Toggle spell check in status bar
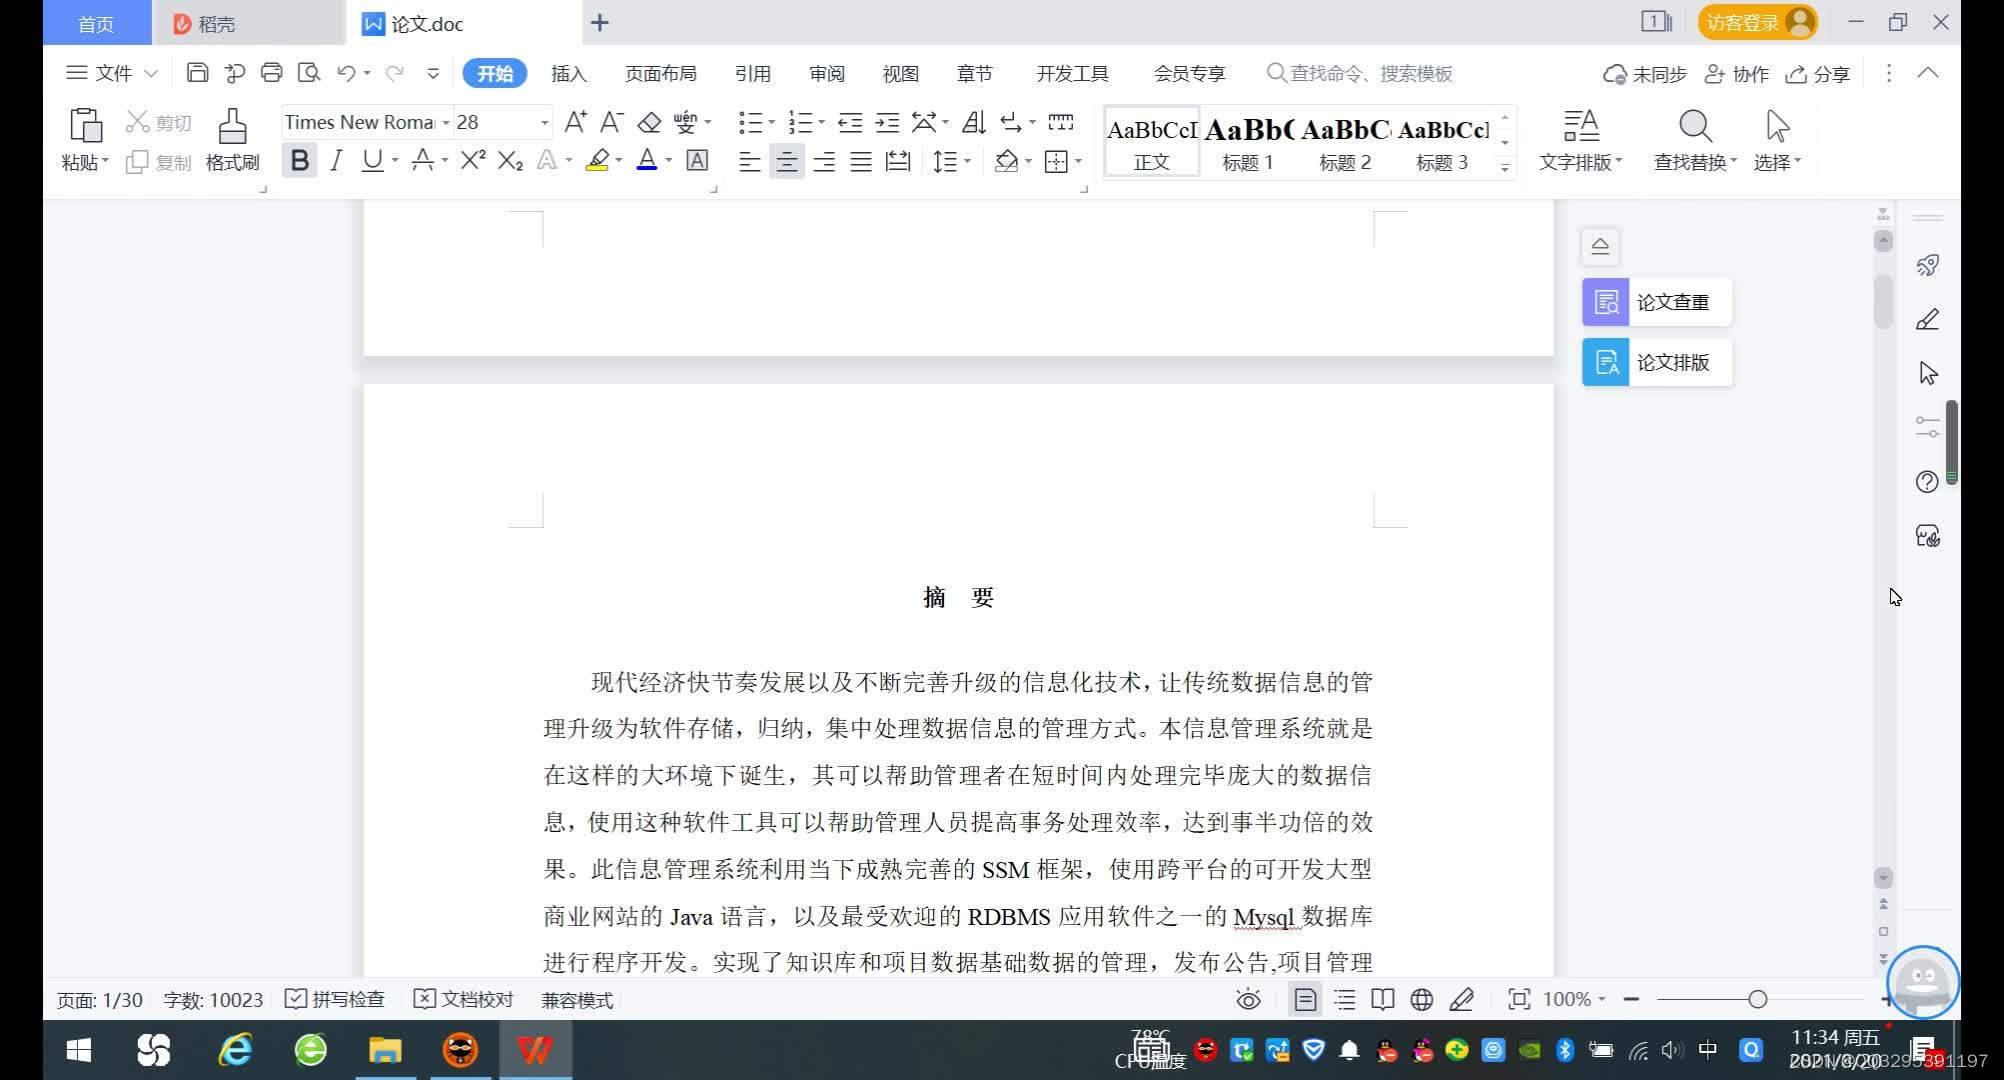This screenshot has height=1080, width=2004. [335, 999]
